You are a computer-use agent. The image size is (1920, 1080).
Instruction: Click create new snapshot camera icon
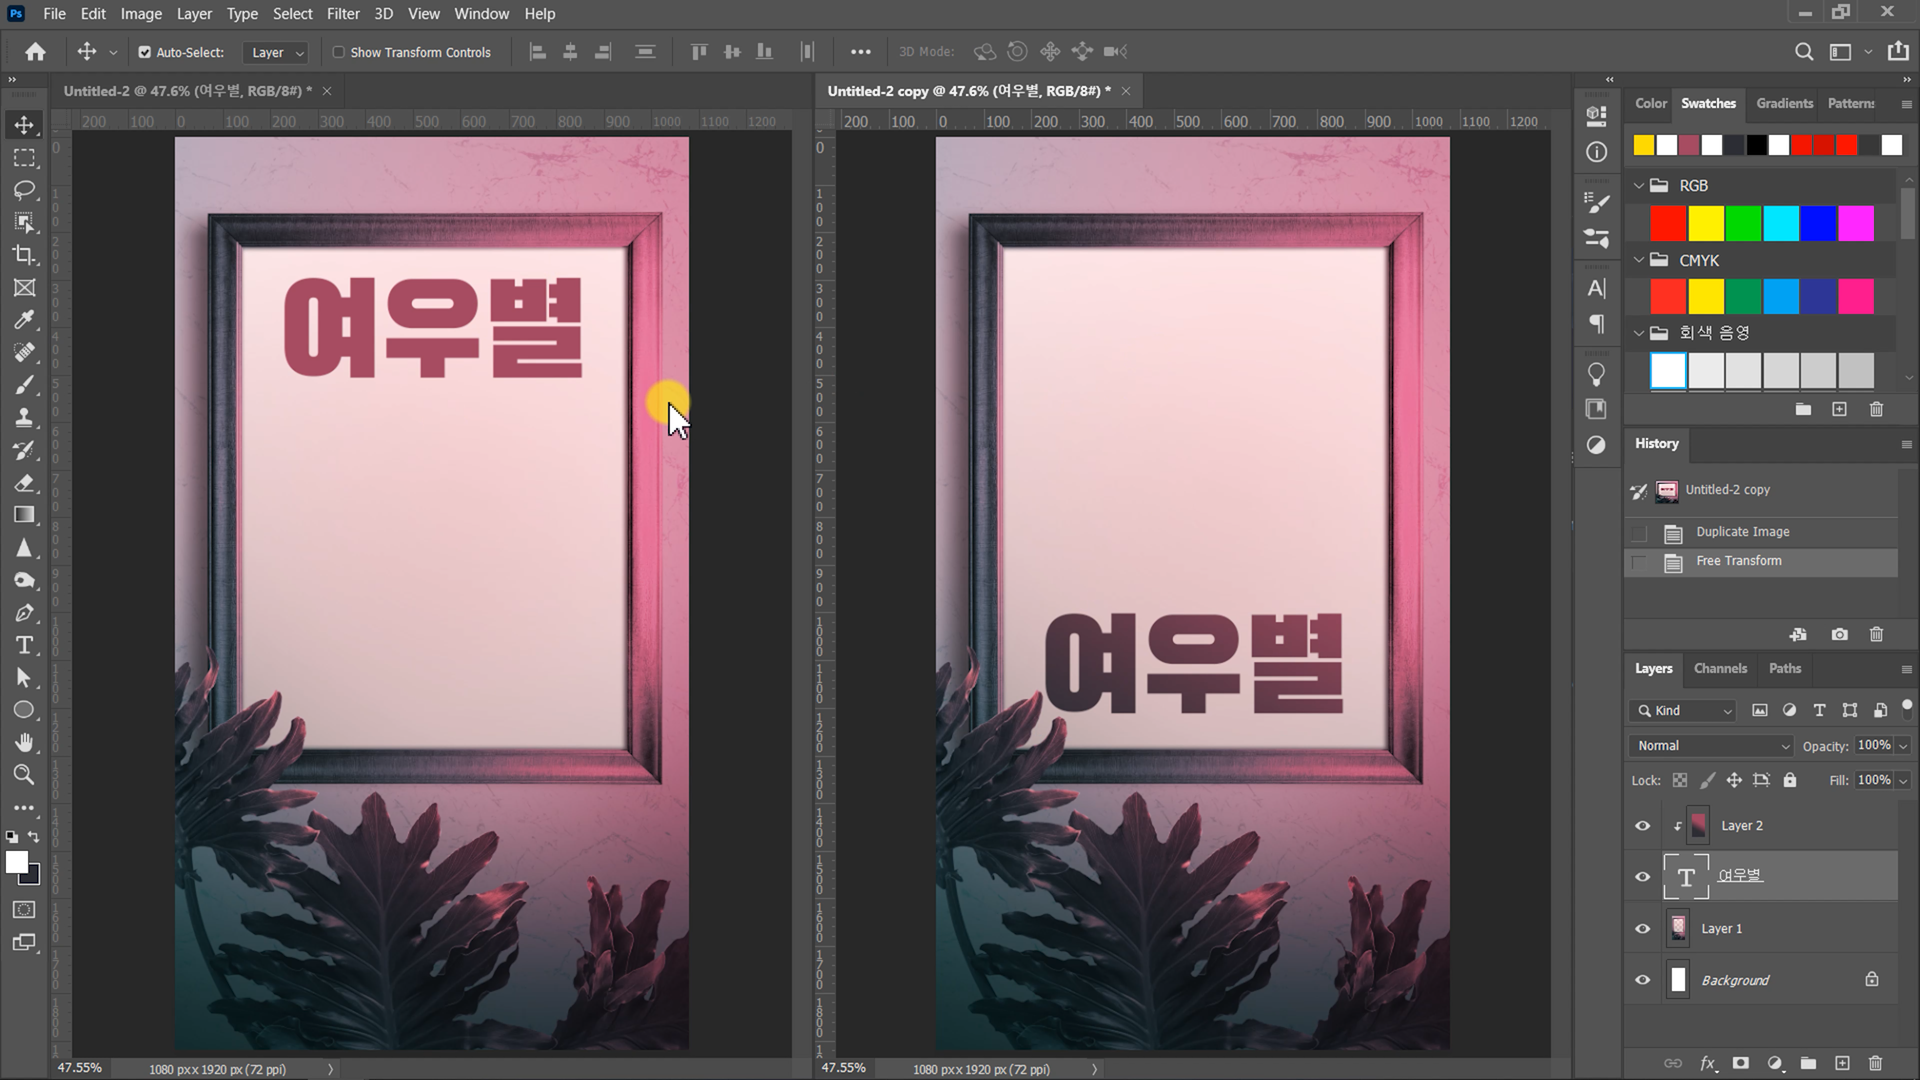tap(1839, 634)
